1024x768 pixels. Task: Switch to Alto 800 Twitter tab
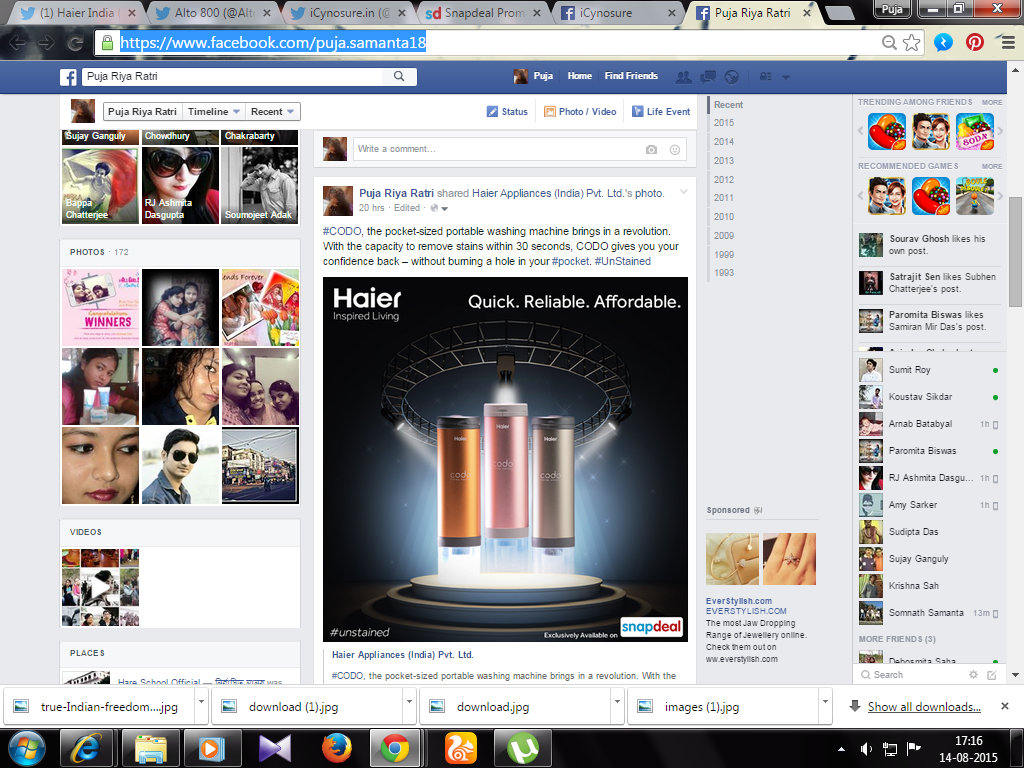[x=213, y=13]
